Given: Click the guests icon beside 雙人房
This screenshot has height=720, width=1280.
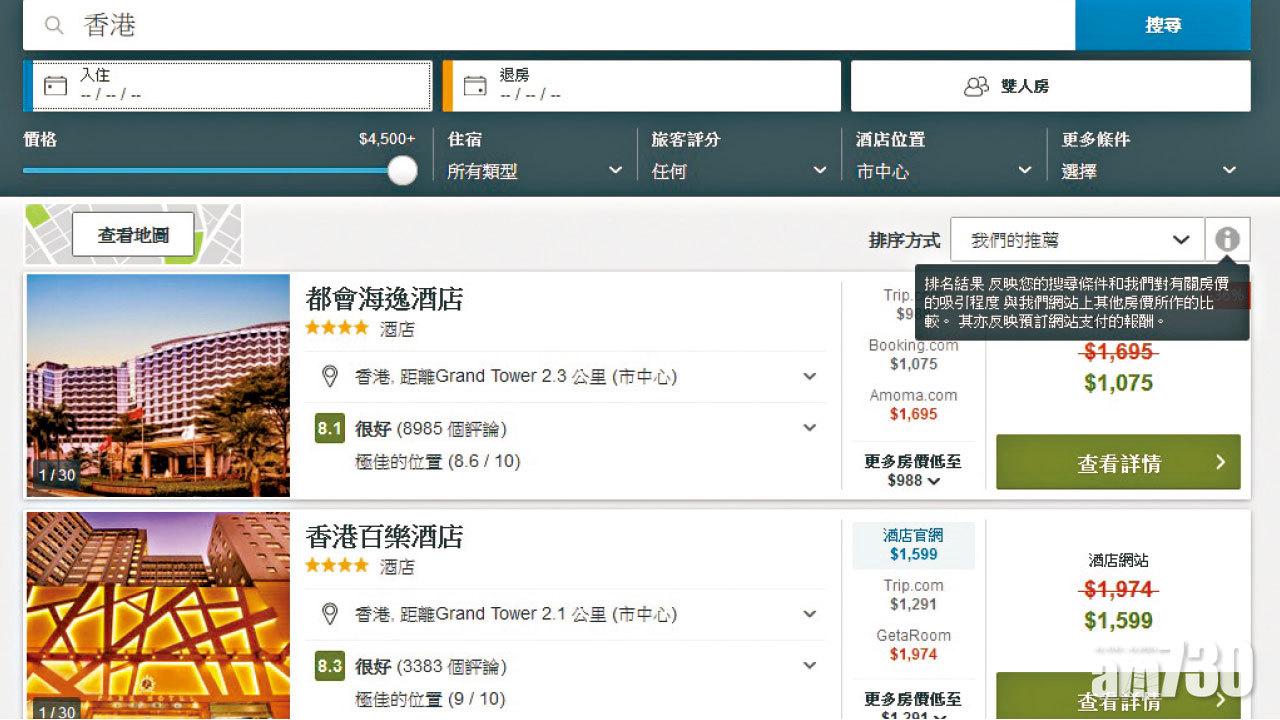Looking at the screenshot, I should (x=975, y=85).
